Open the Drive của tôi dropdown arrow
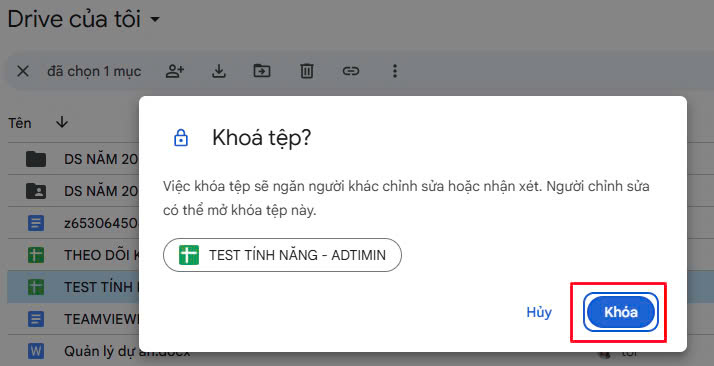The width and height of the screenshot is (714, 366). click(155, 20)
